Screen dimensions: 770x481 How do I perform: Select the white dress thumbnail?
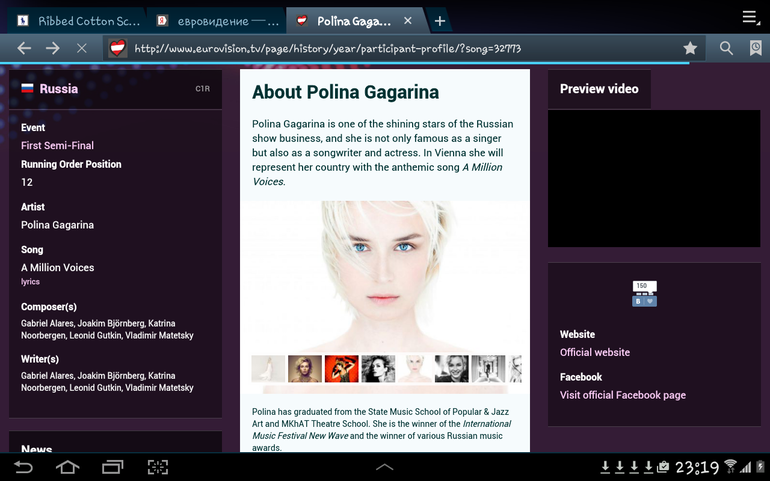268,369
